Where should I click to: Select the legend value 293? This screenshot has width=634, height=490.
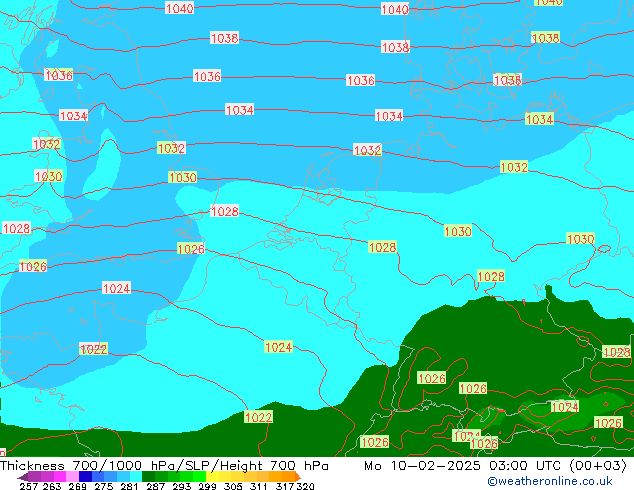tap(182, 486)
